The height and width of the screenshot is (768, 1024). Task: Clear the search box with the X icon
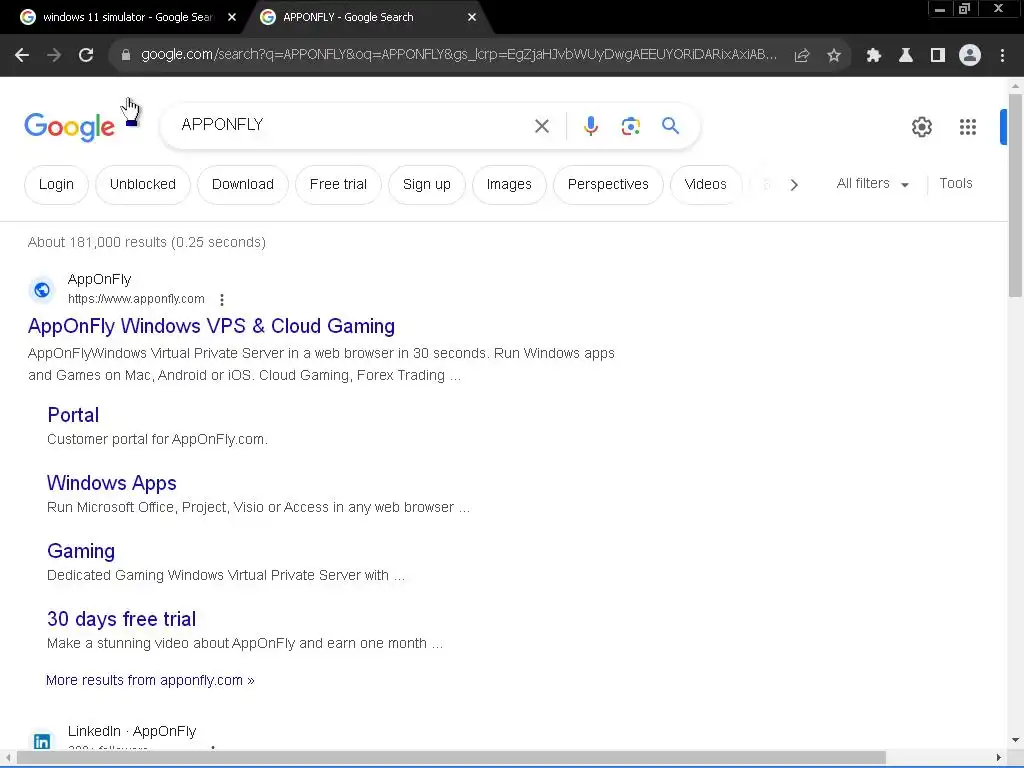pyautogui.click(x=542, y=126)
